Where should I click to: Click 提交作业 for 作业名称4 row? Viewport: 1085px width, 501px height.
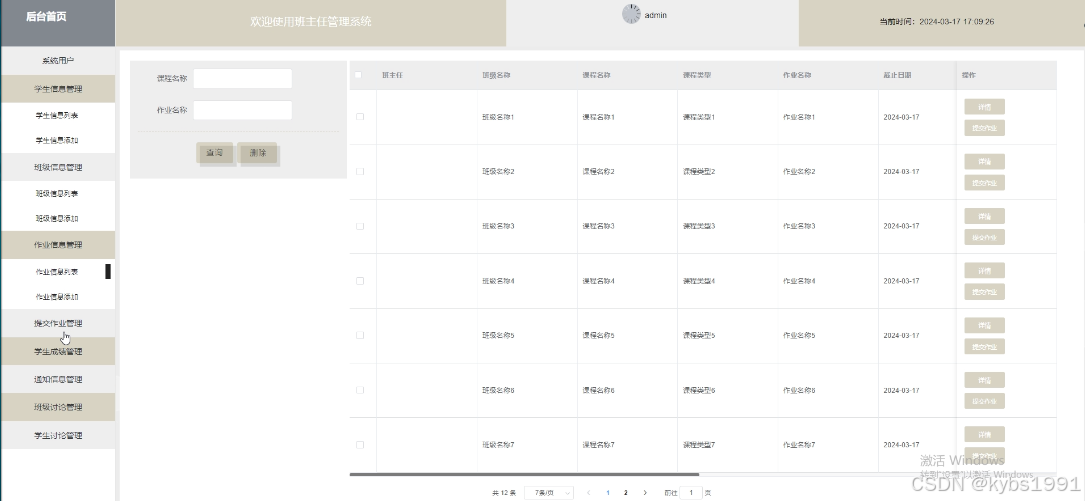[x=984, y=292]
